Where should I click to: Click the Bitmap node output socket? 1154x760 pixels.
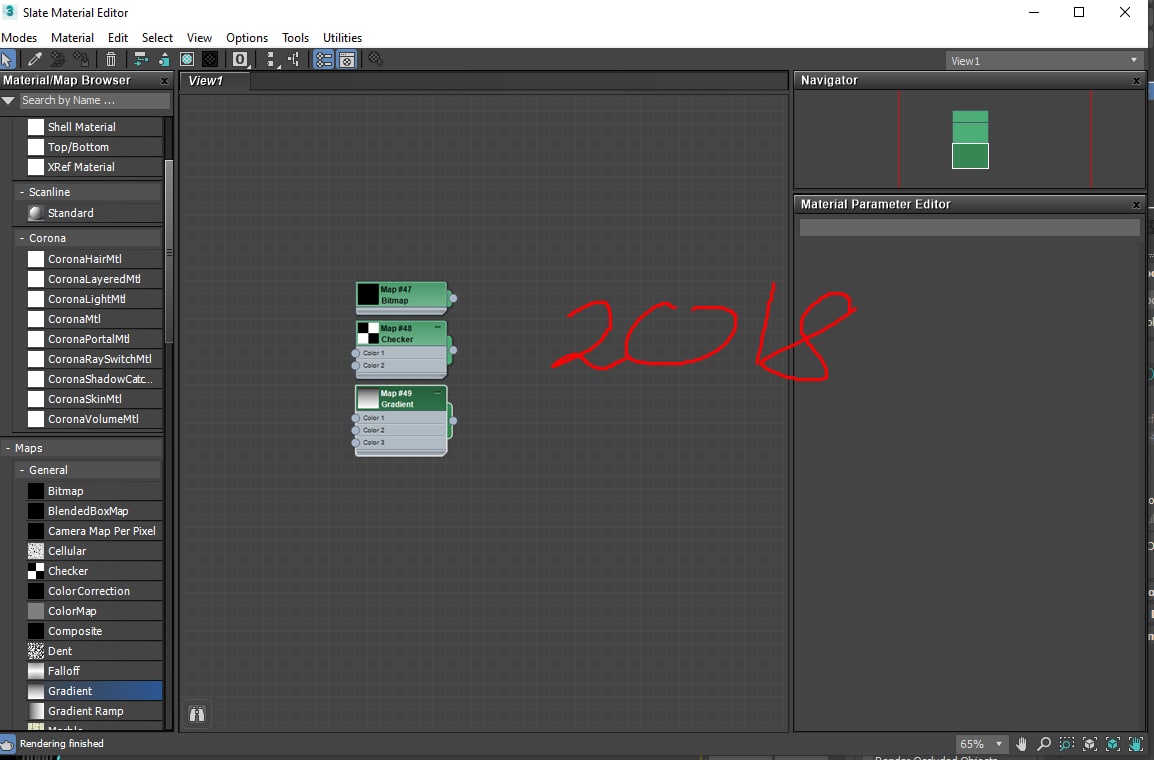tap(453, 298)
